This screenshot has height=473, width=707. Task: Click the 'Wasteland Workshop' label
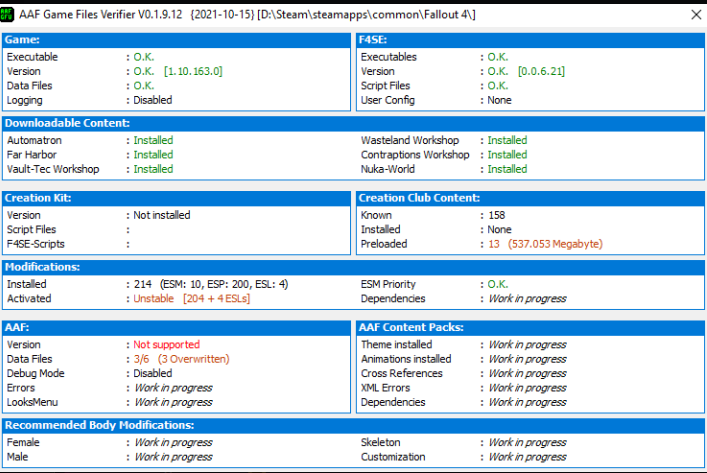pyautogui.click(x=409, y=140)
